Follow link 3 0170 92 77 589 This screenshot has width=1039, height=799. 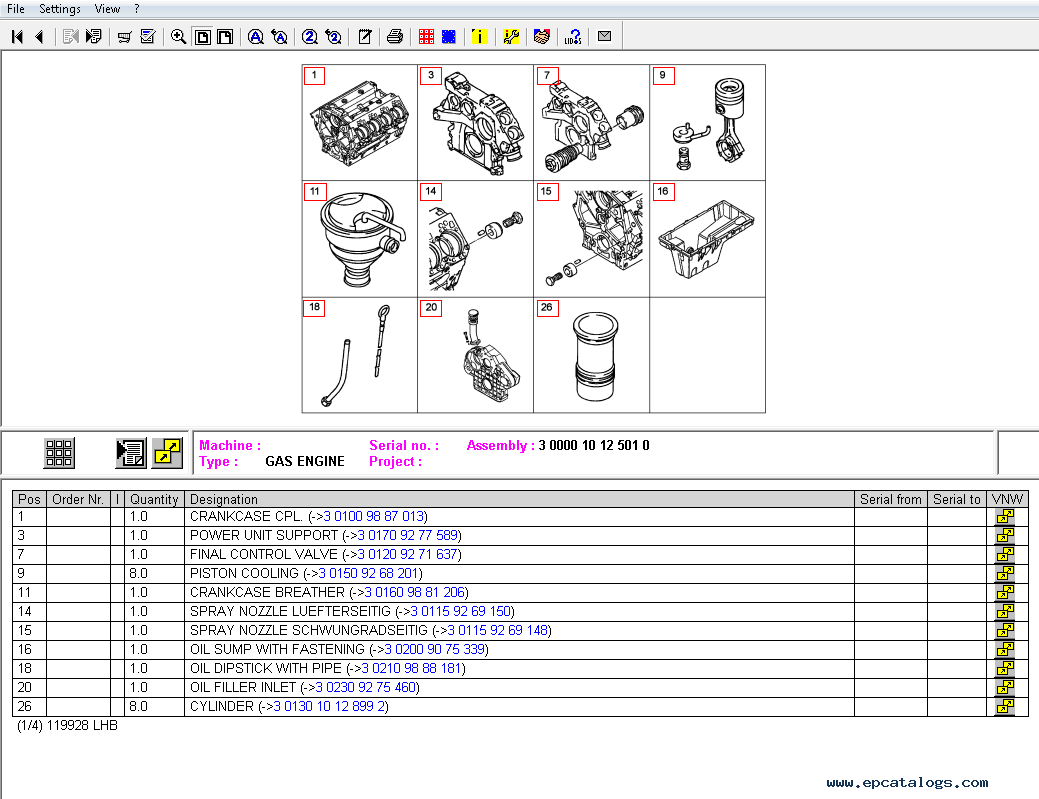[x=408, y=535]
